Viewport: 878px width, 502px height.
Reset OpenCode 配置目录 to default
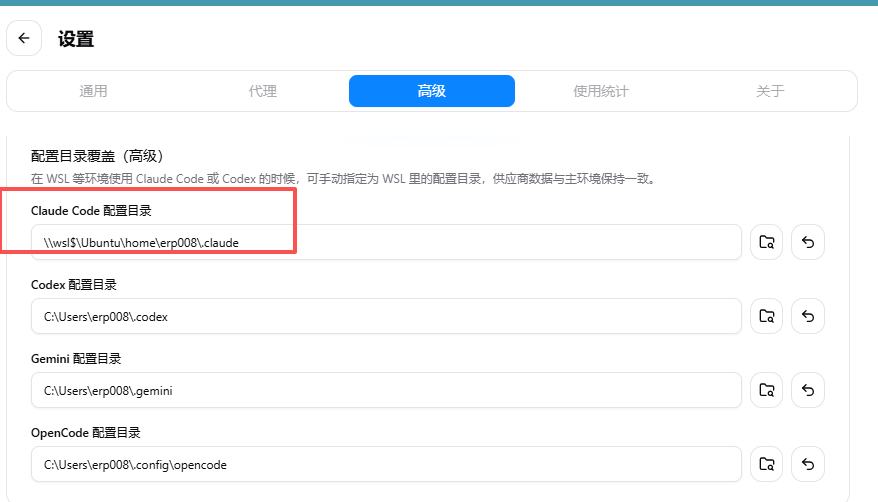pyautogui.click(x=807, y=464)
